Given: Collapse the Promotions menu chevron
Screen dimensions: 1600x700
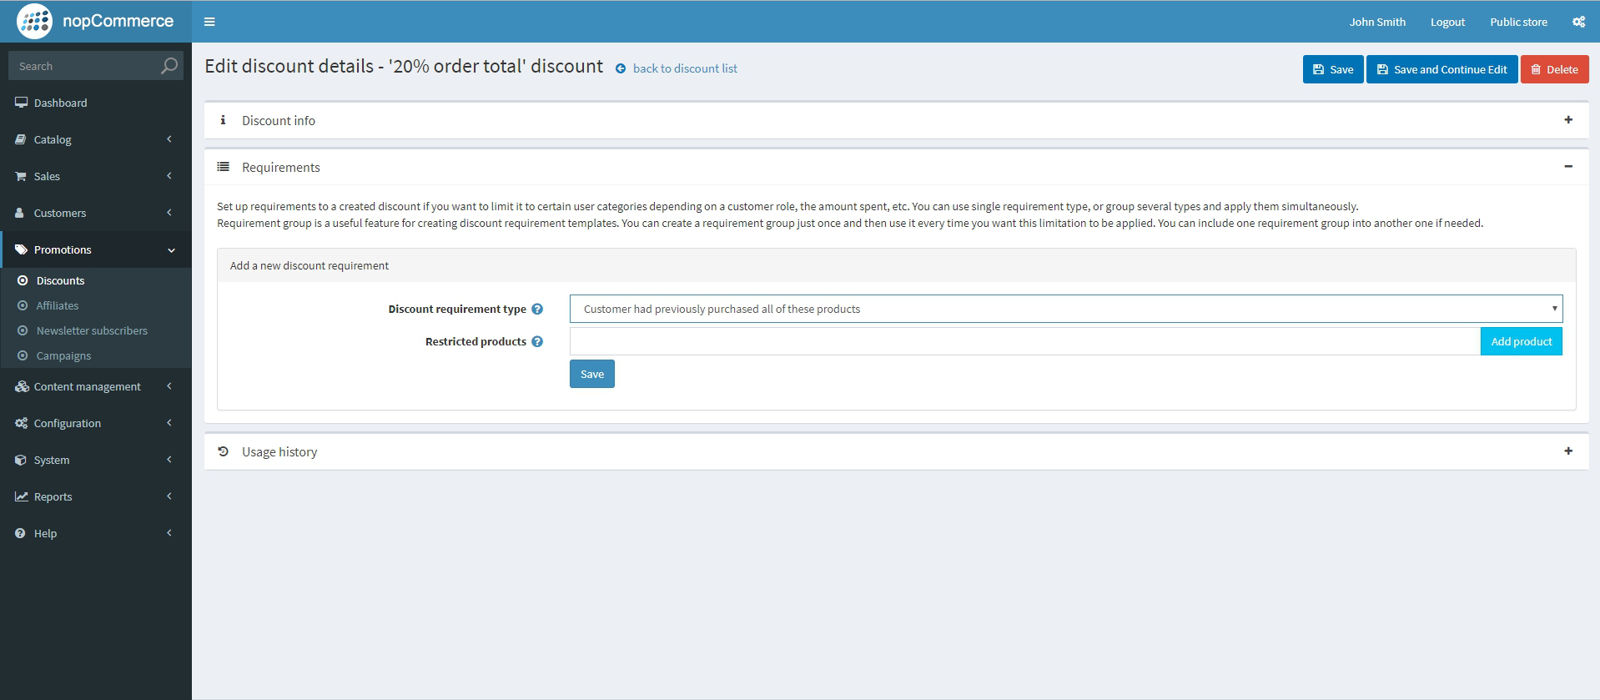Looking at the screenshot, I should point(171,250).
